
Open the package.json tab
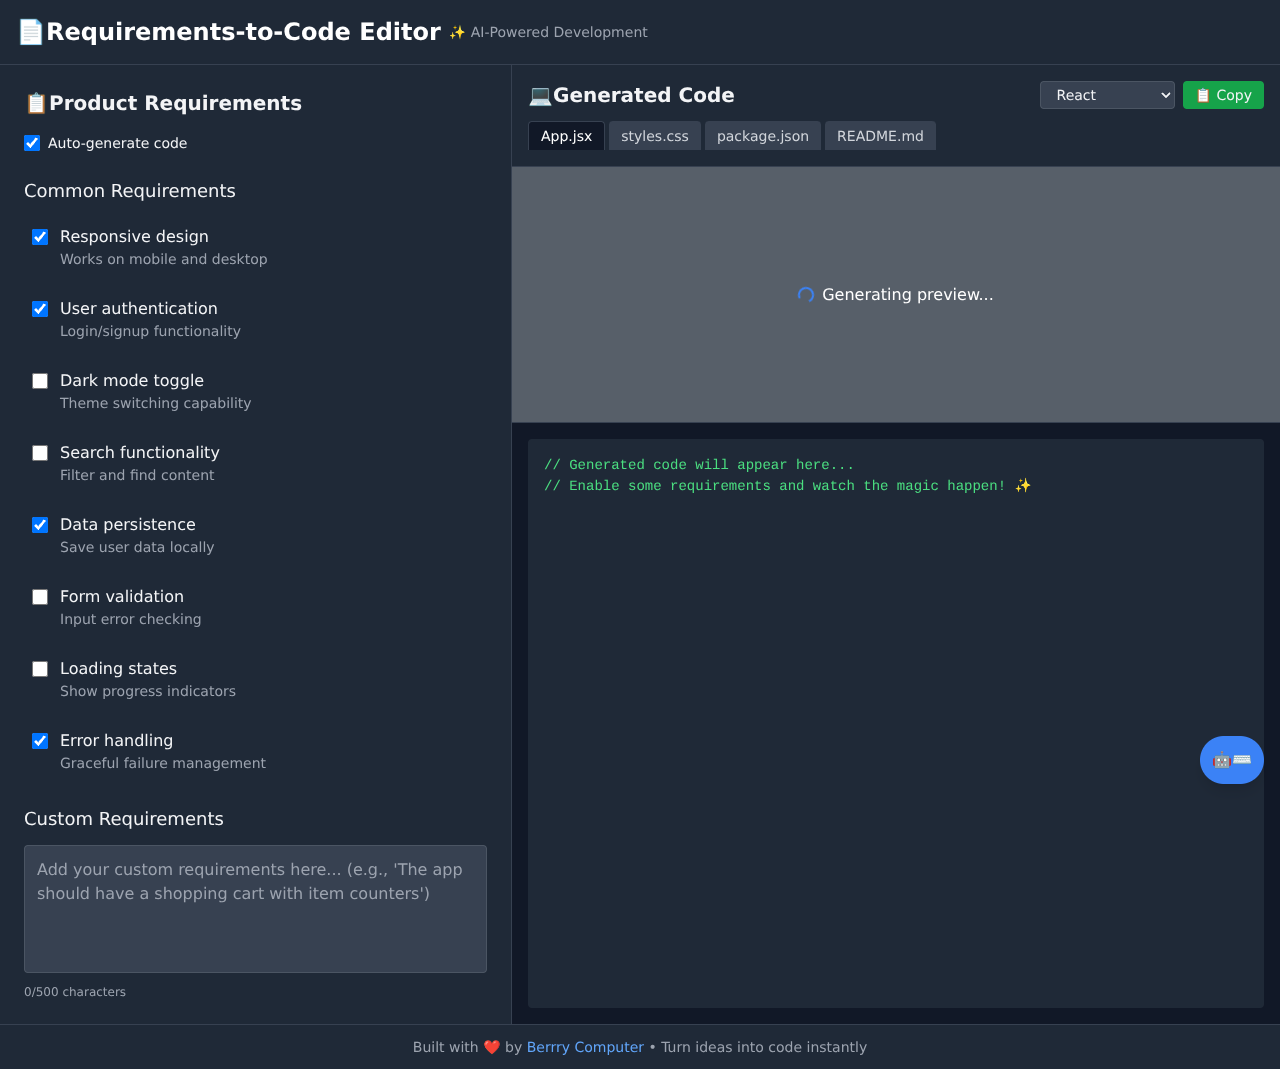pos(762,136)
